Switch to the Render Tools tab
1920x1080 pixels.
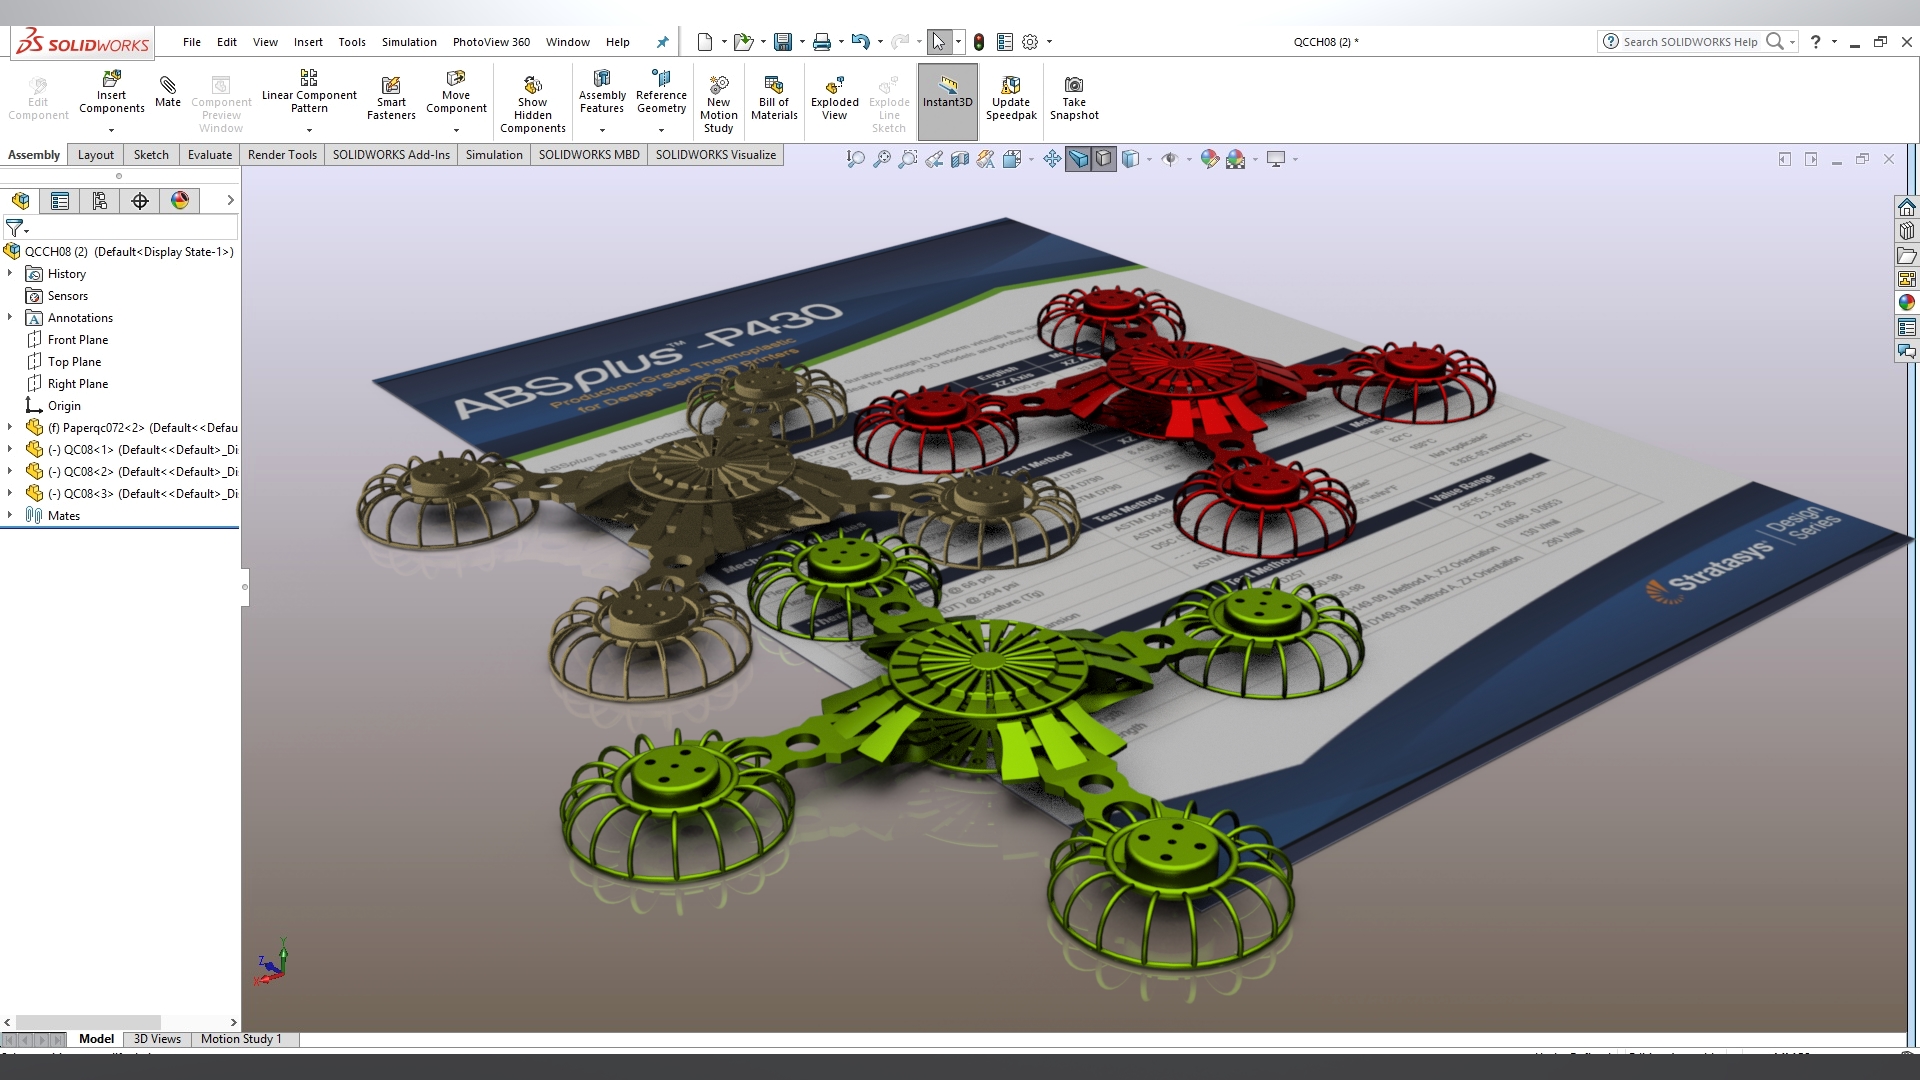click(282, 155)
